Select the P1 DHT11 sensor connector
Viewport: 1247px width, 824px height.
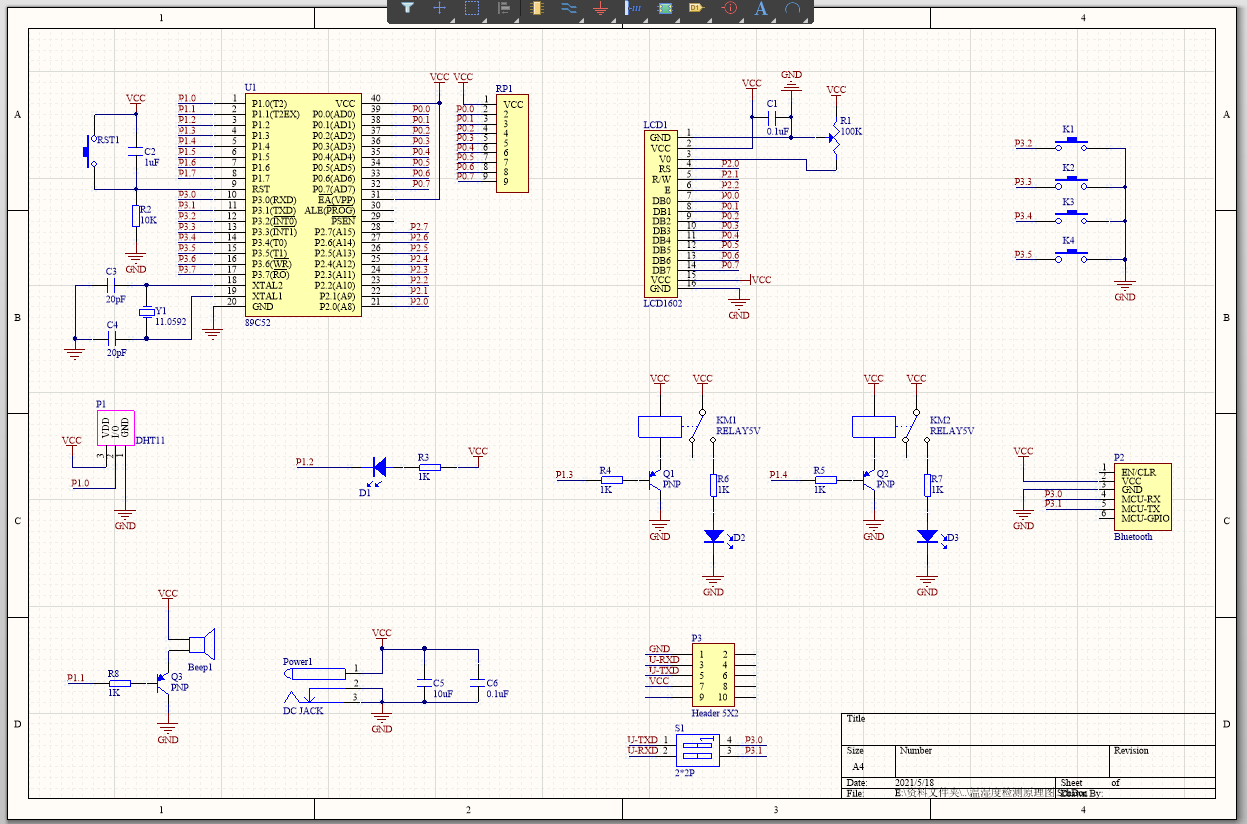pyautogui.click(x=117, y=428)
